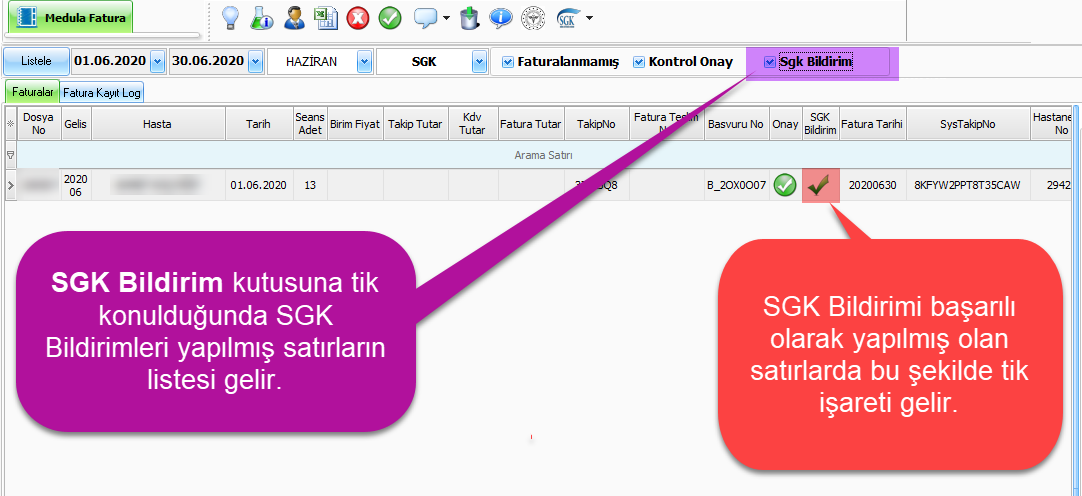Toggle the Faturalanmamış checkbox
The height and width of the screenshot is (496, 1082).
[508, 62]
